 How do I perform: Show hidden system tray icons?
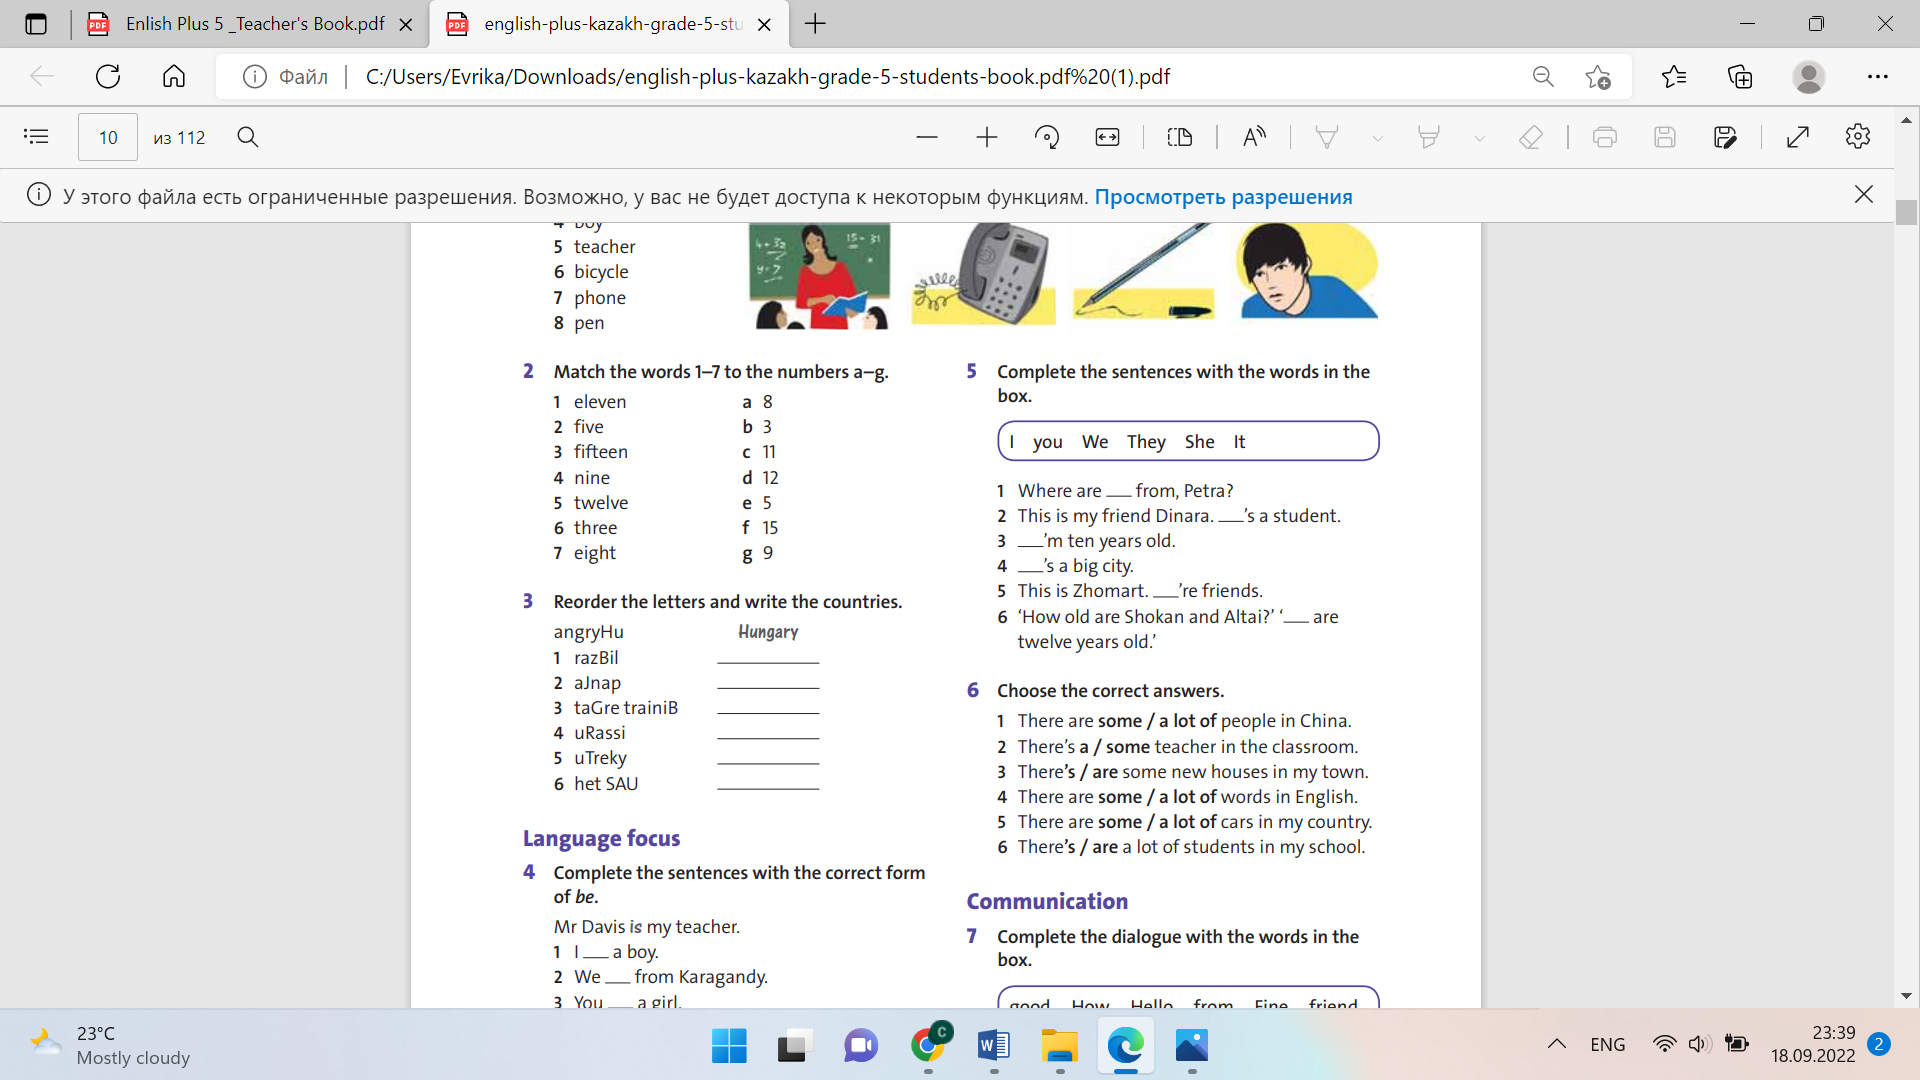(x=1556, y=1044)
